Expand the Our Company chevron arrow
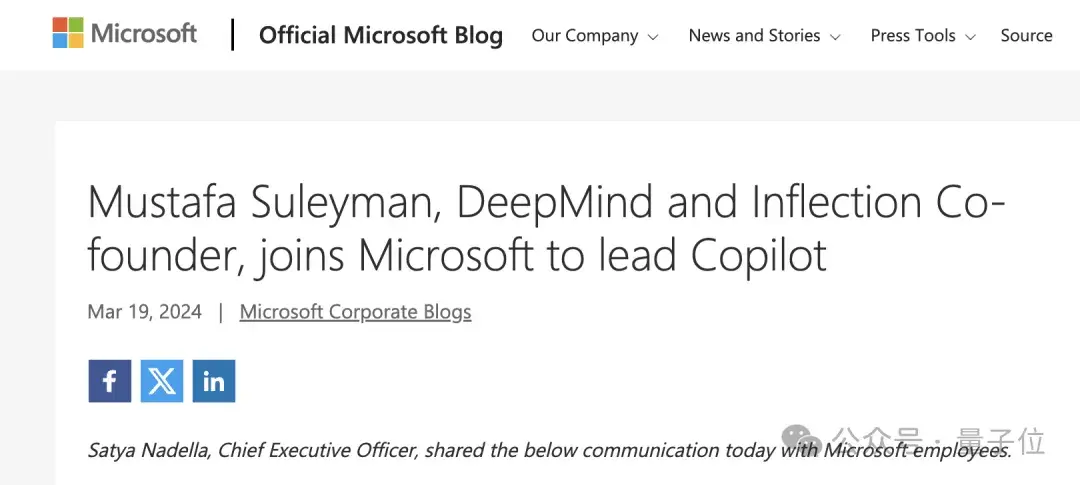1080x485 pixels. (x=653, y=37)
